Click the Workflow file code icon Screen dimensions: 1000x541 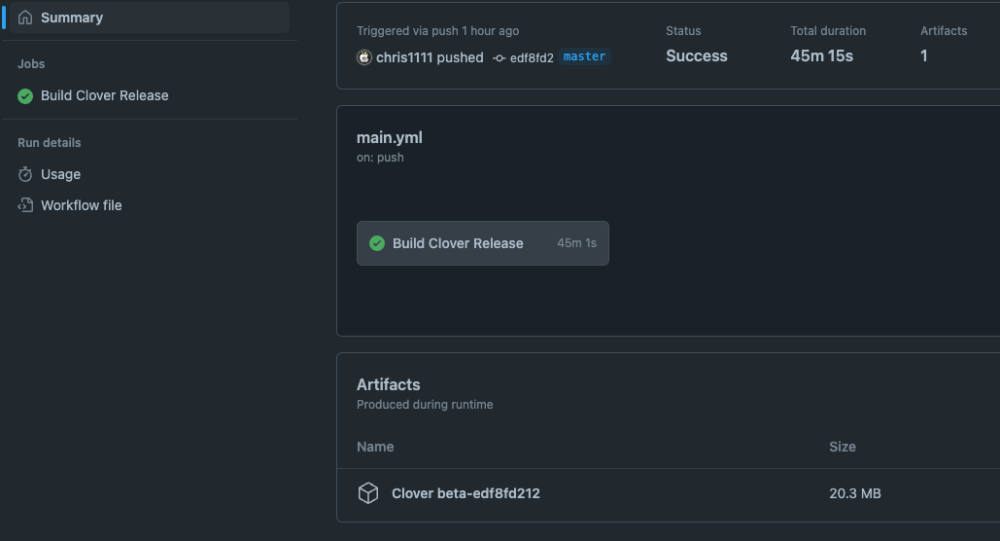point(25,205)
